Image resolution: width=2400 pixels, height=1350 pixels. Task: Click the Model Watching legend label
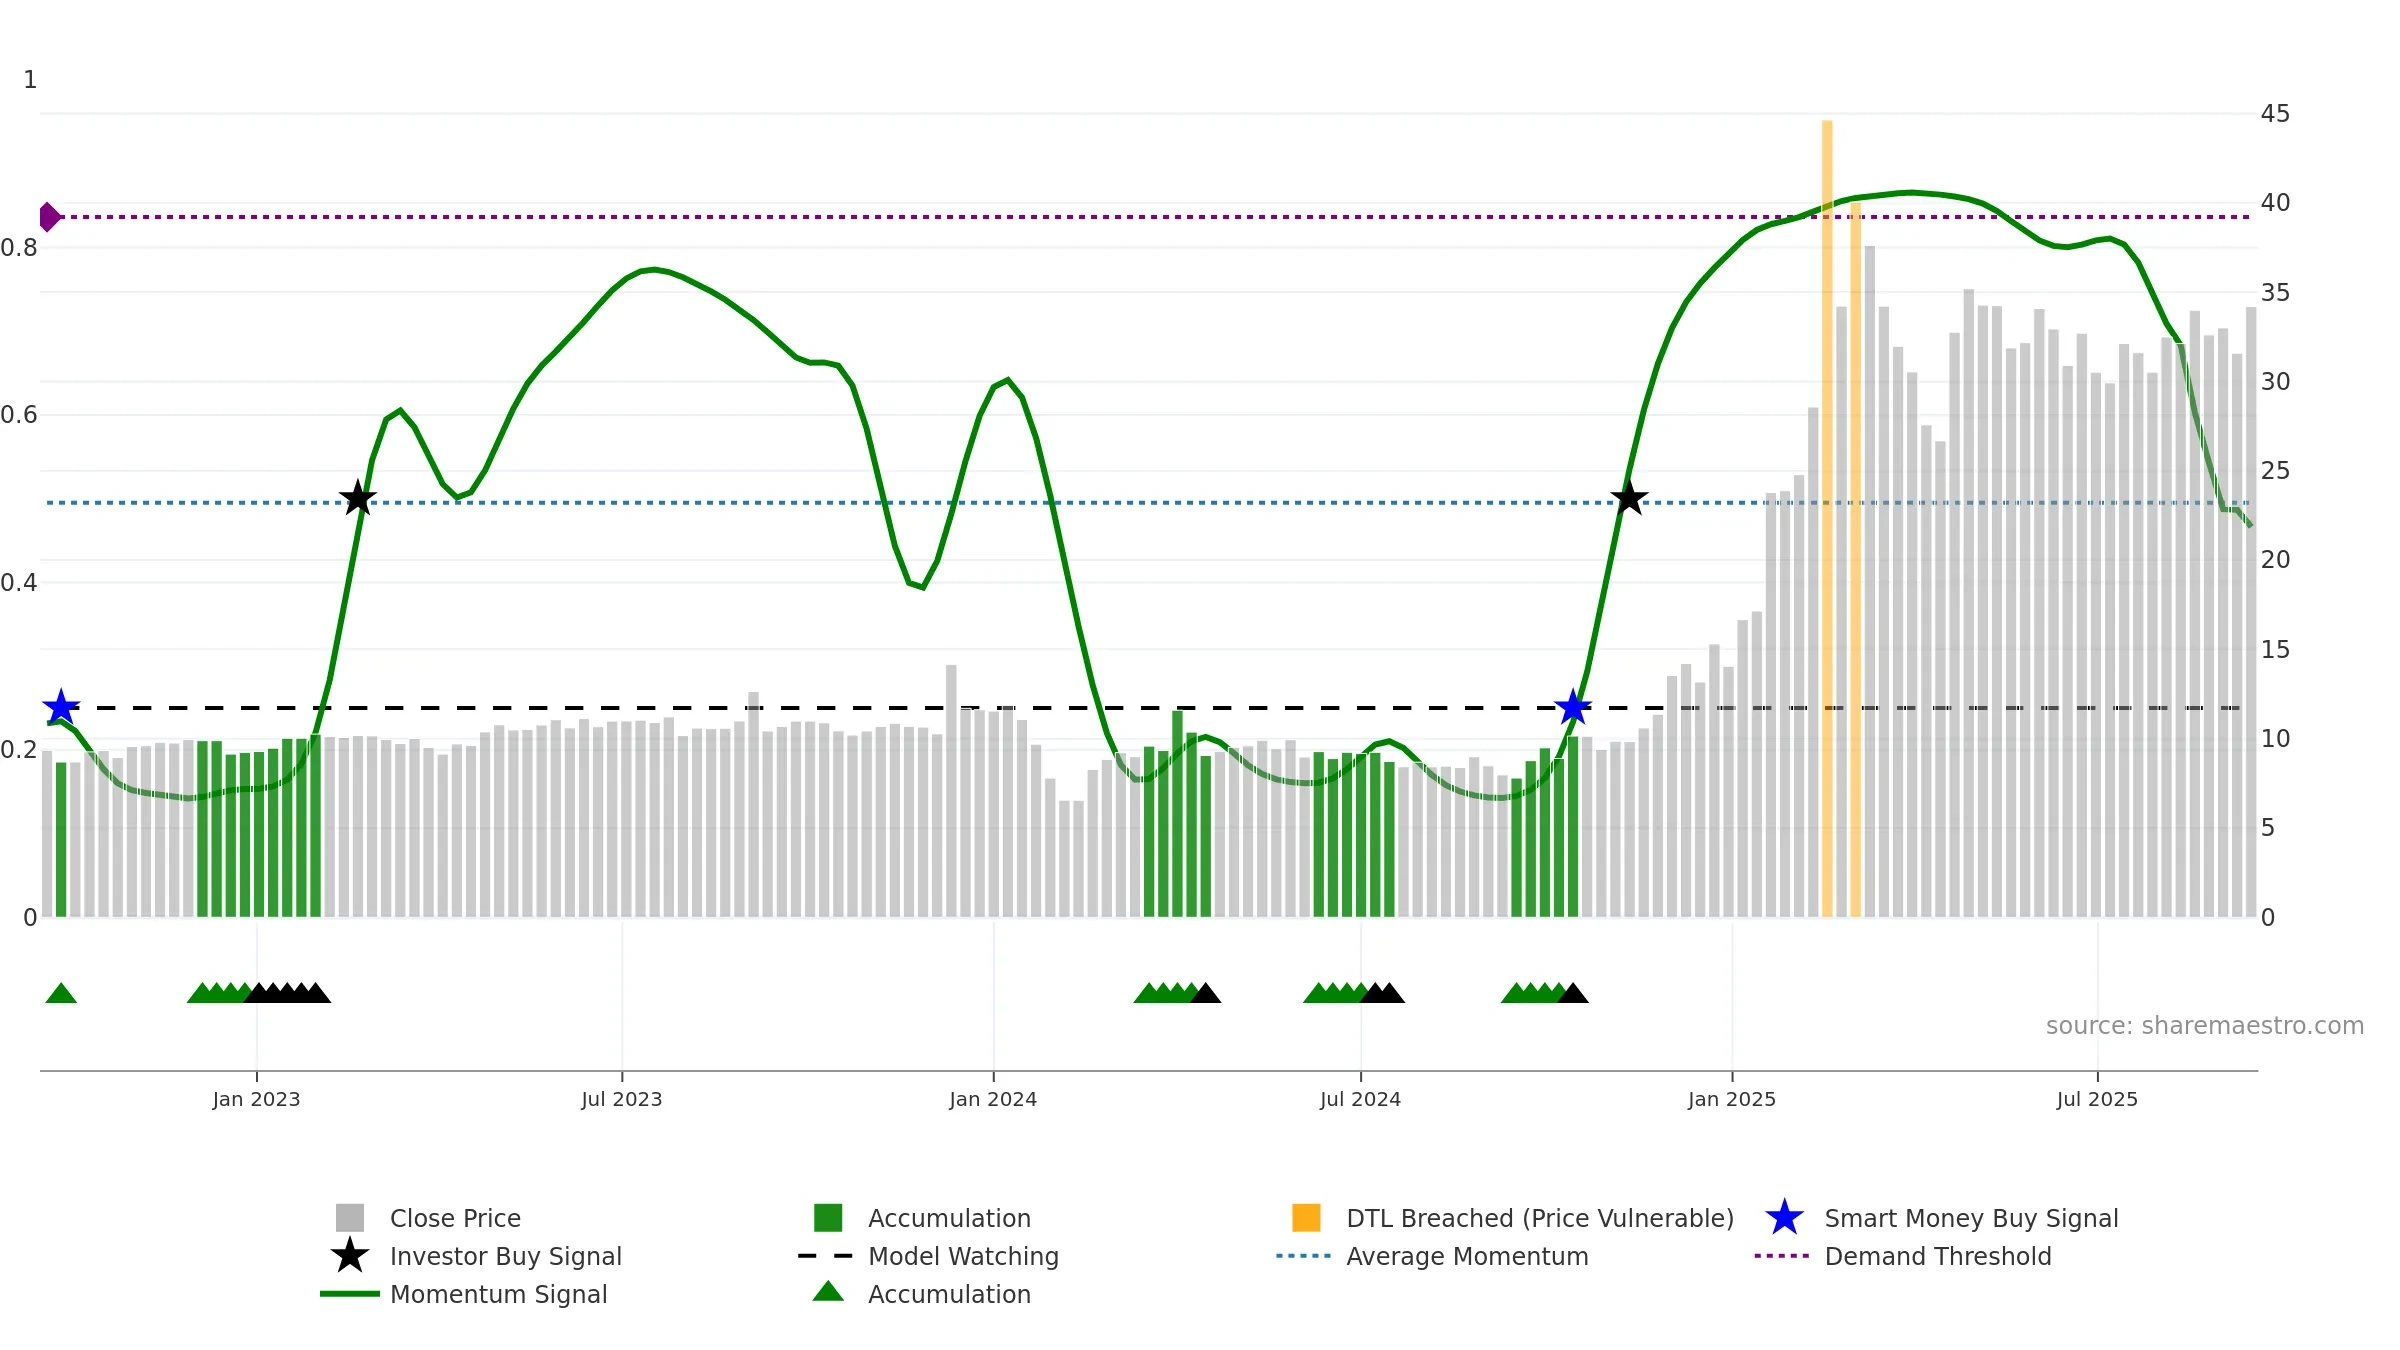[963, 1256]
